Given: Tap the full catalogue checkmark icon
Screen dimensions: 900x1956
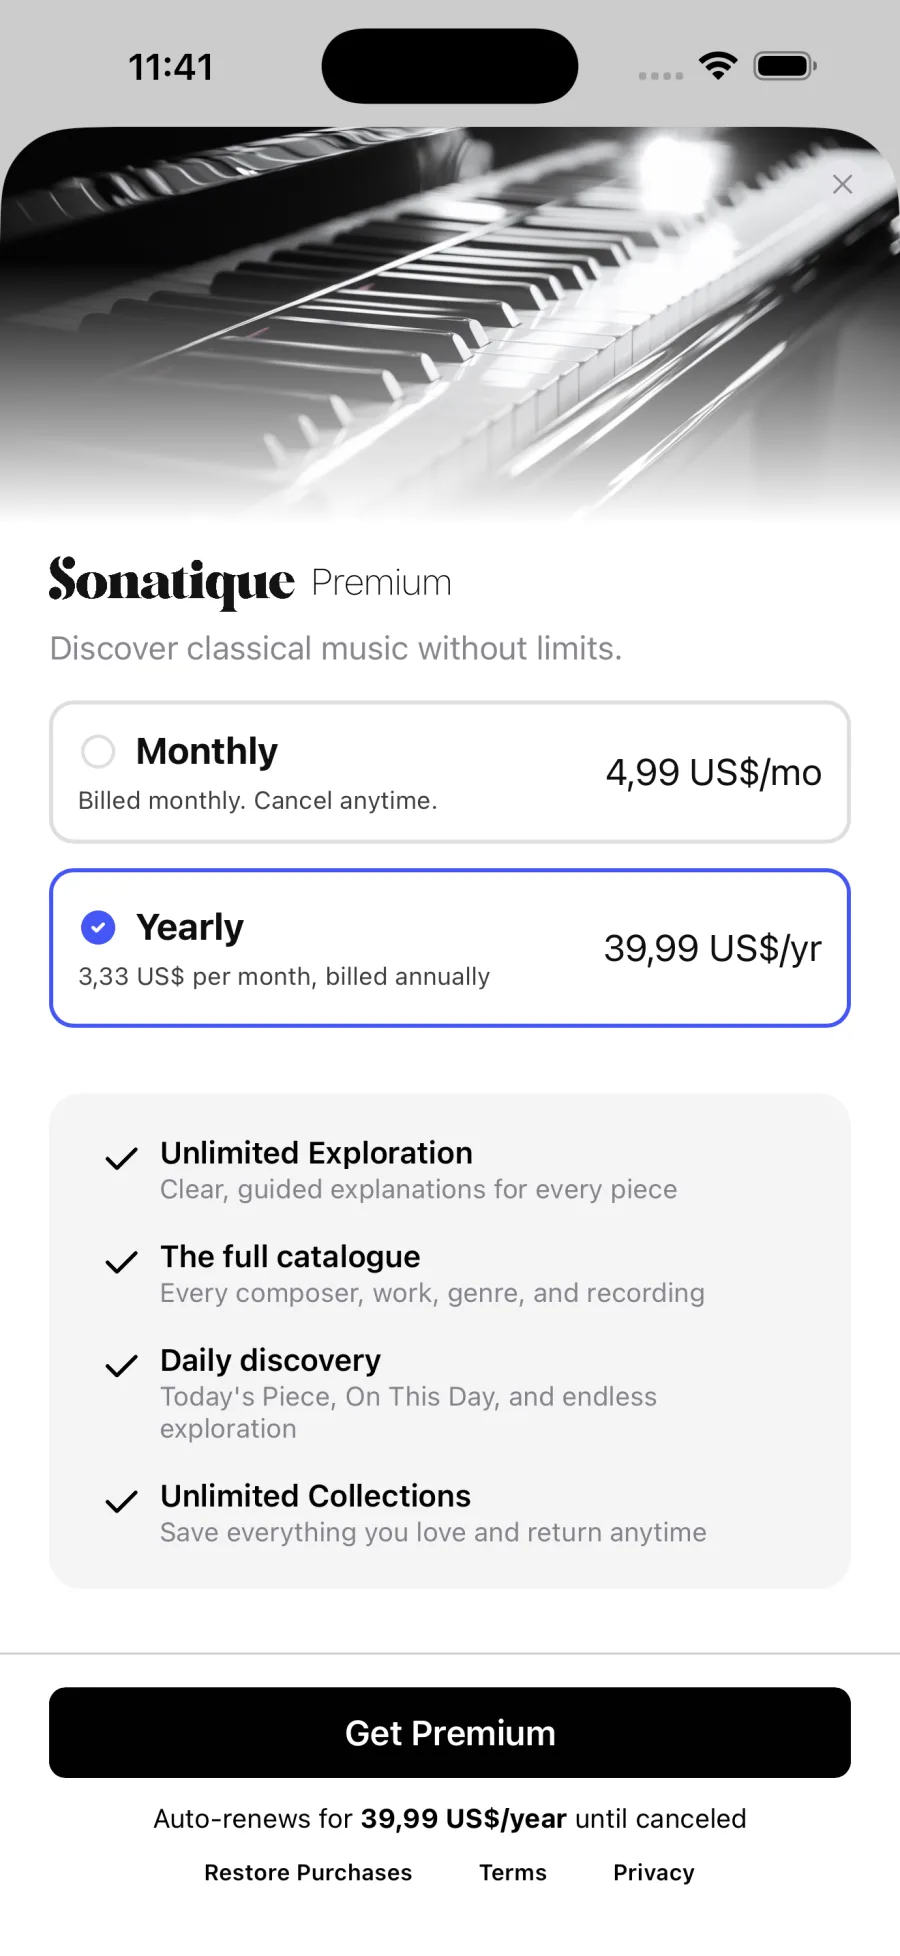Looking at the screenshot, I should [x=121, y=1262].
